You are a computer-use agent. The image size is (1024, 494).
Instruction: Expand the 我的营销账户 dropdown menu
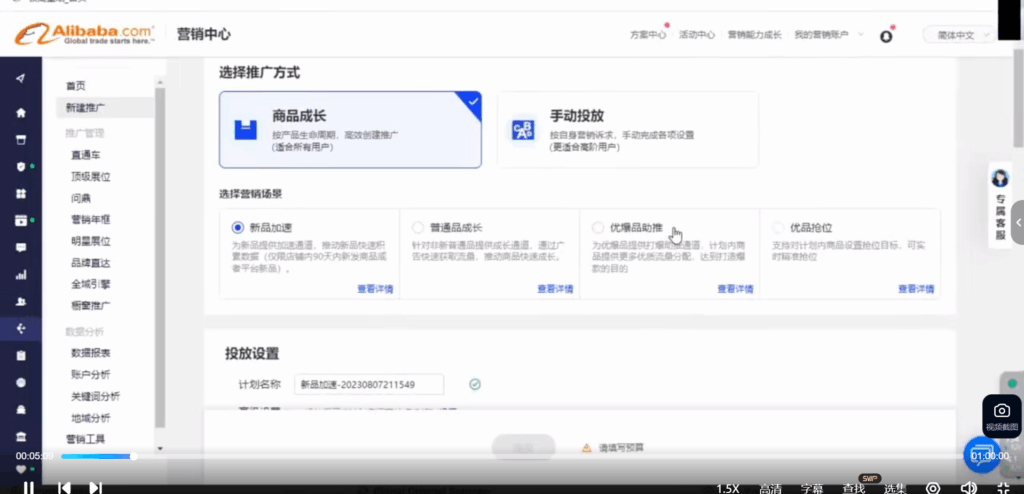(825, 35)
